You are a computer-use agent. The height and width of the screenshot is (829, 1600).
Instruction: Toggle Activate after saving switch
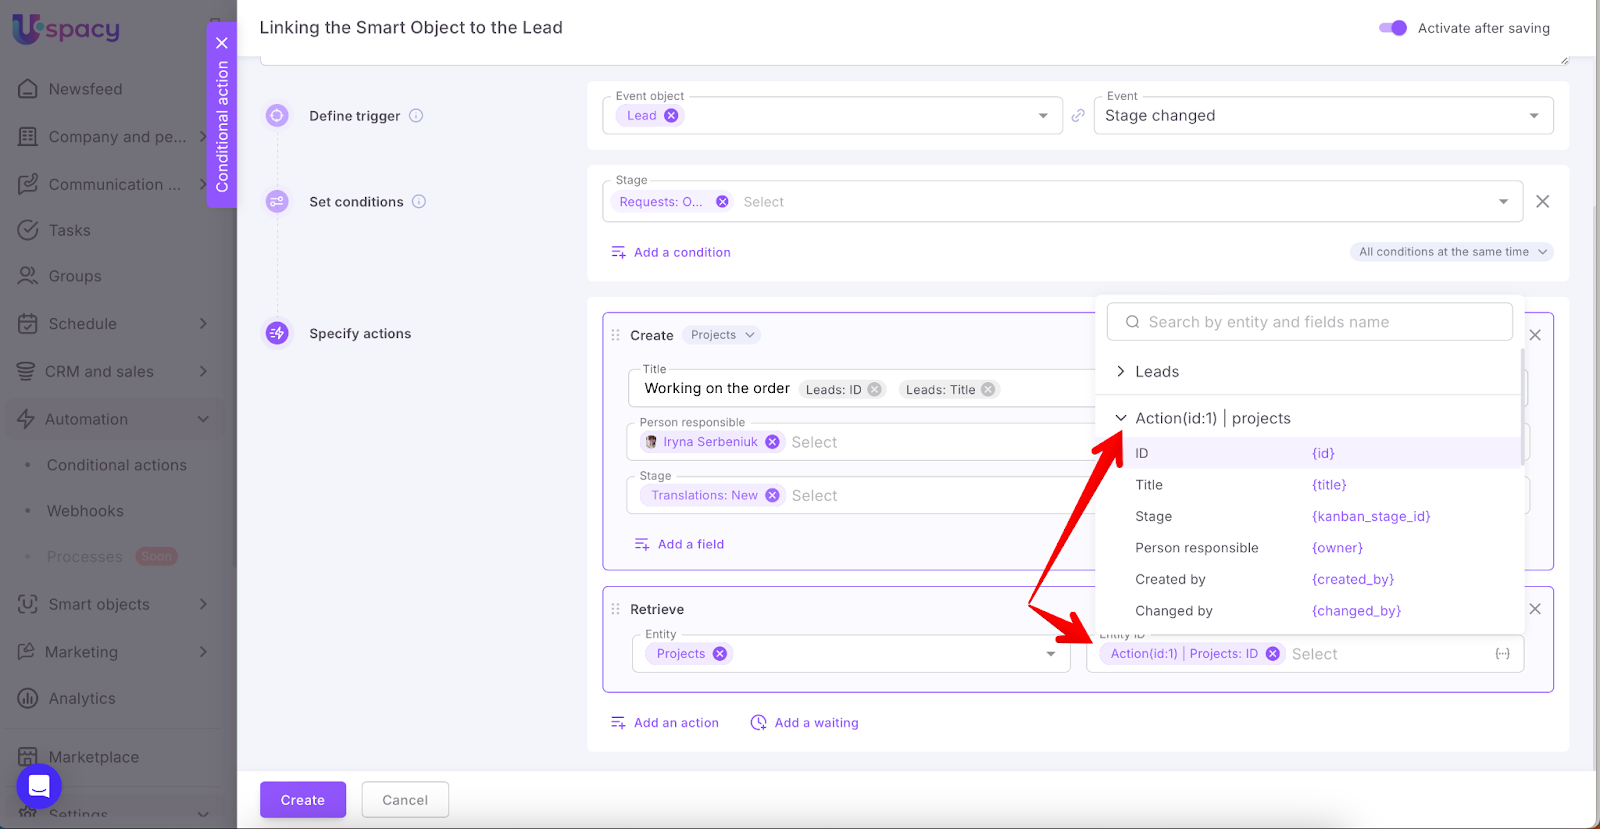[1392, 28]
